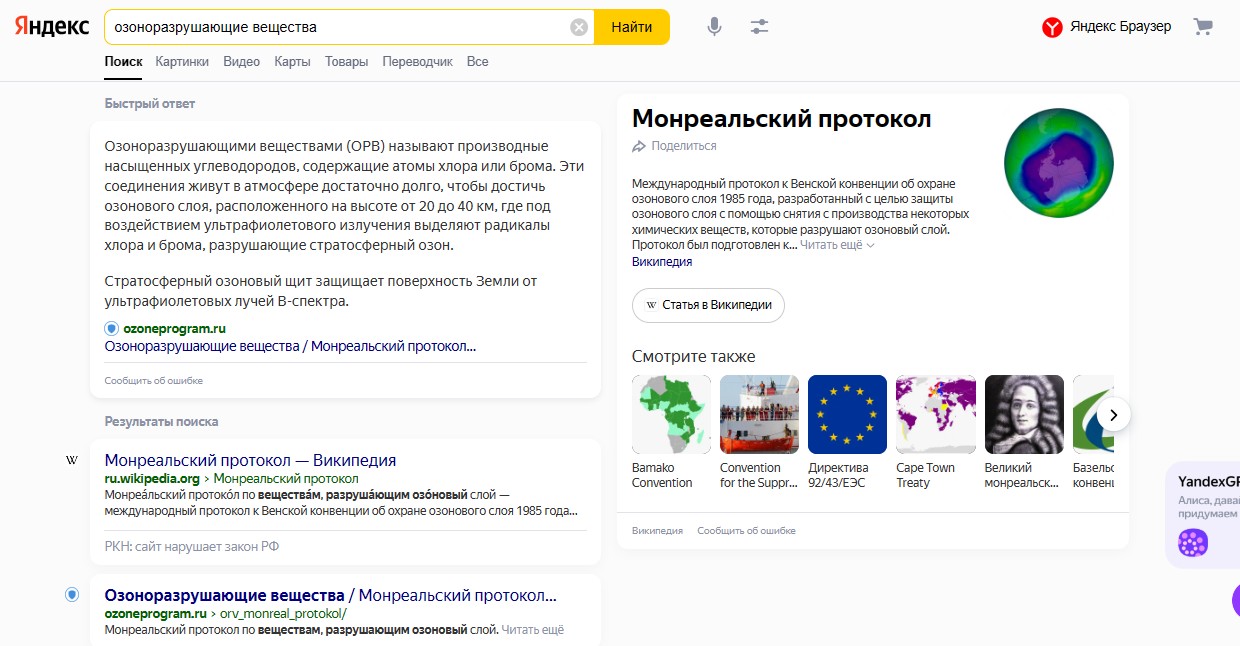Open the Convention for the Suppr... ship thumbnail

759,414
